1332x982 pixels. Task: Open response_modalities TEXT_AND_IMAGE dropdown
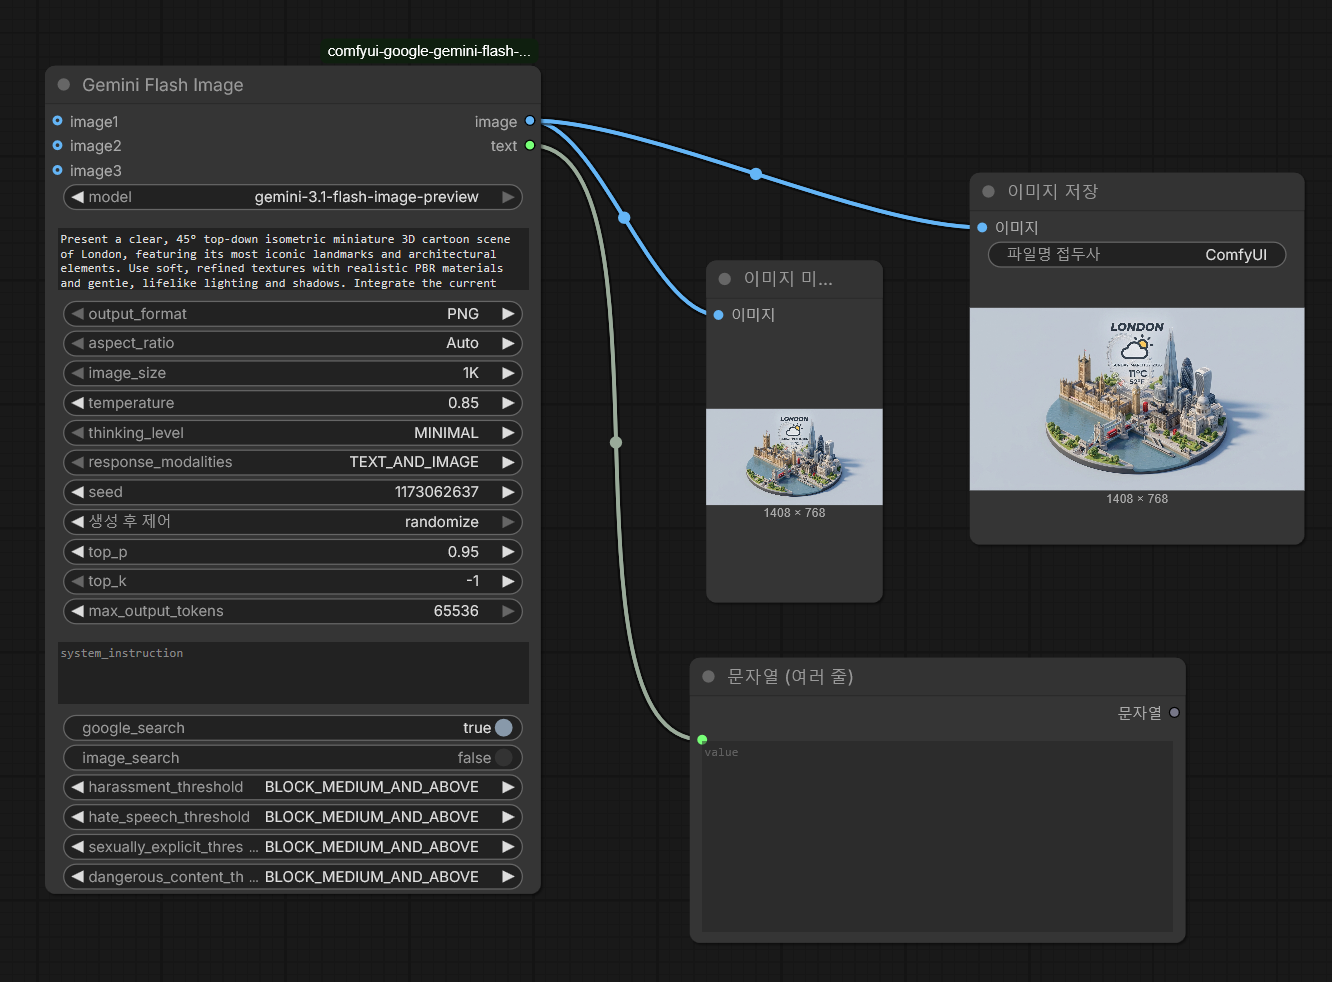[x=293, y=462]
